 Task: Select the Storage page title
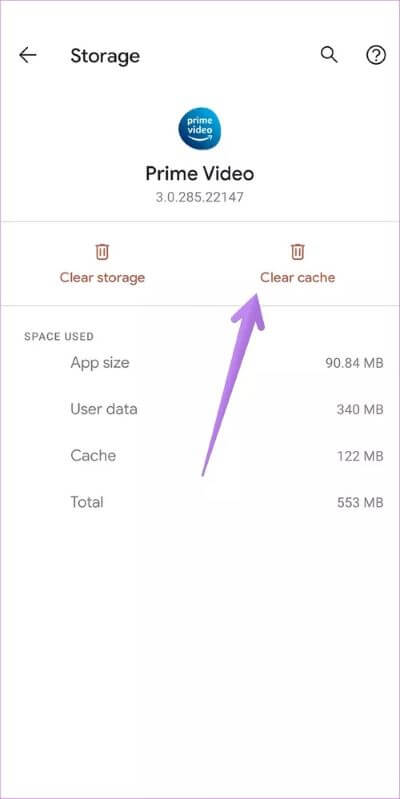point(105,56)
